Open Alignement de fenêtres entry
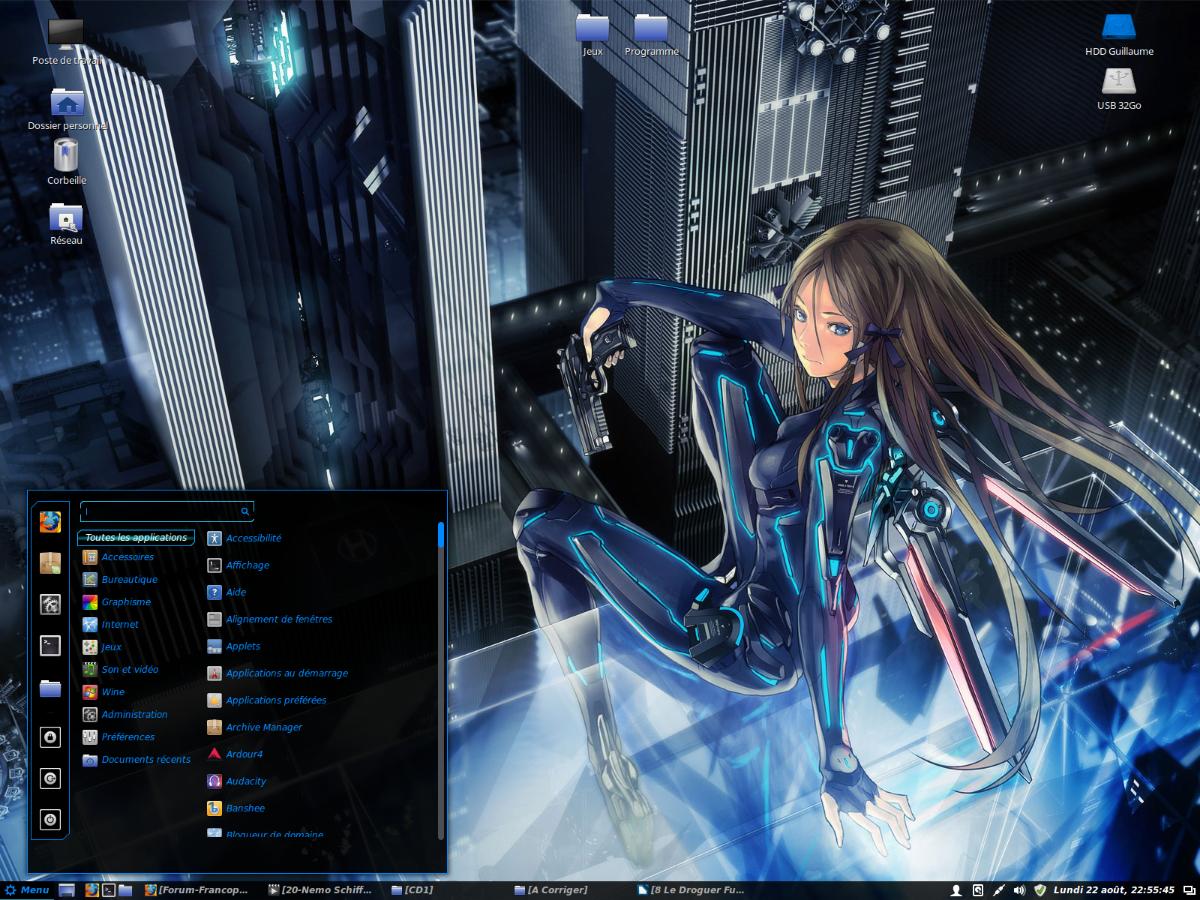1200x900 pixels. coord(269,619)
